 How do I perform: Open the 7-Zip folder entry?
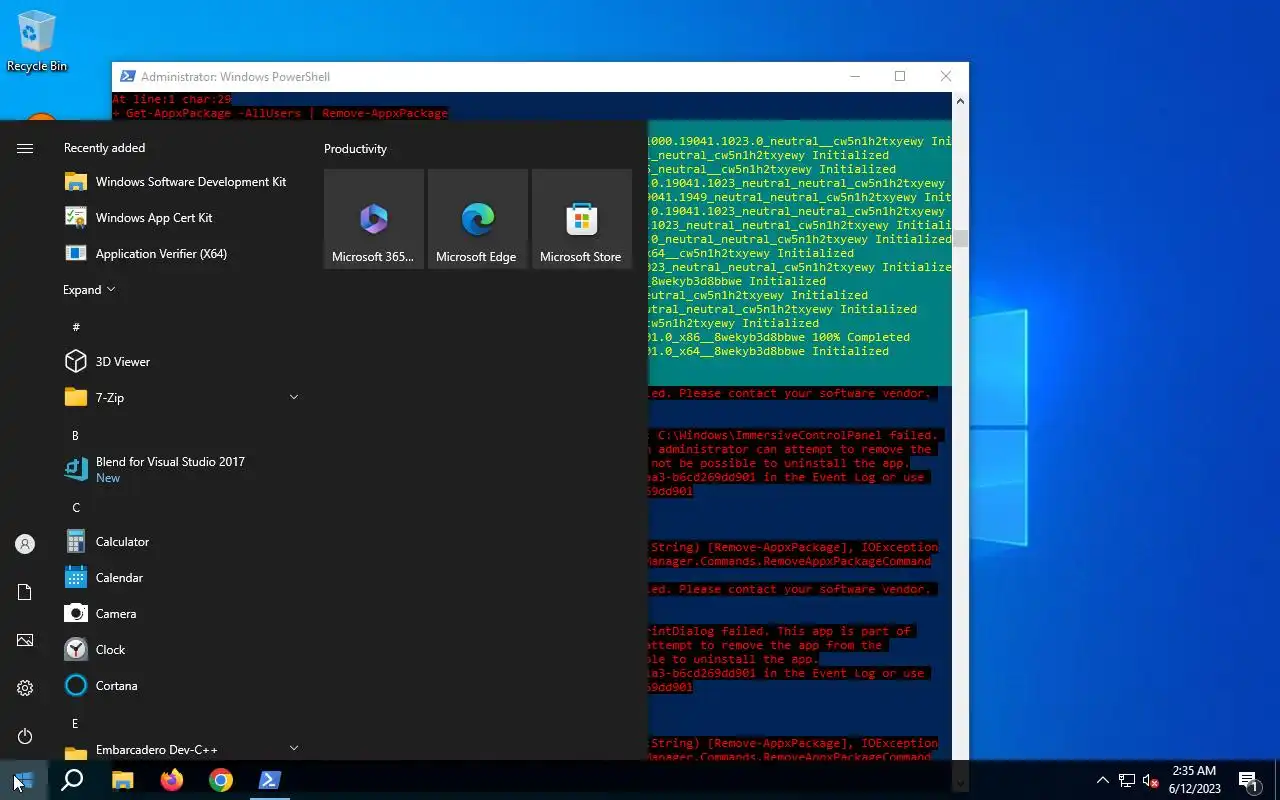(x=181, y=397)
